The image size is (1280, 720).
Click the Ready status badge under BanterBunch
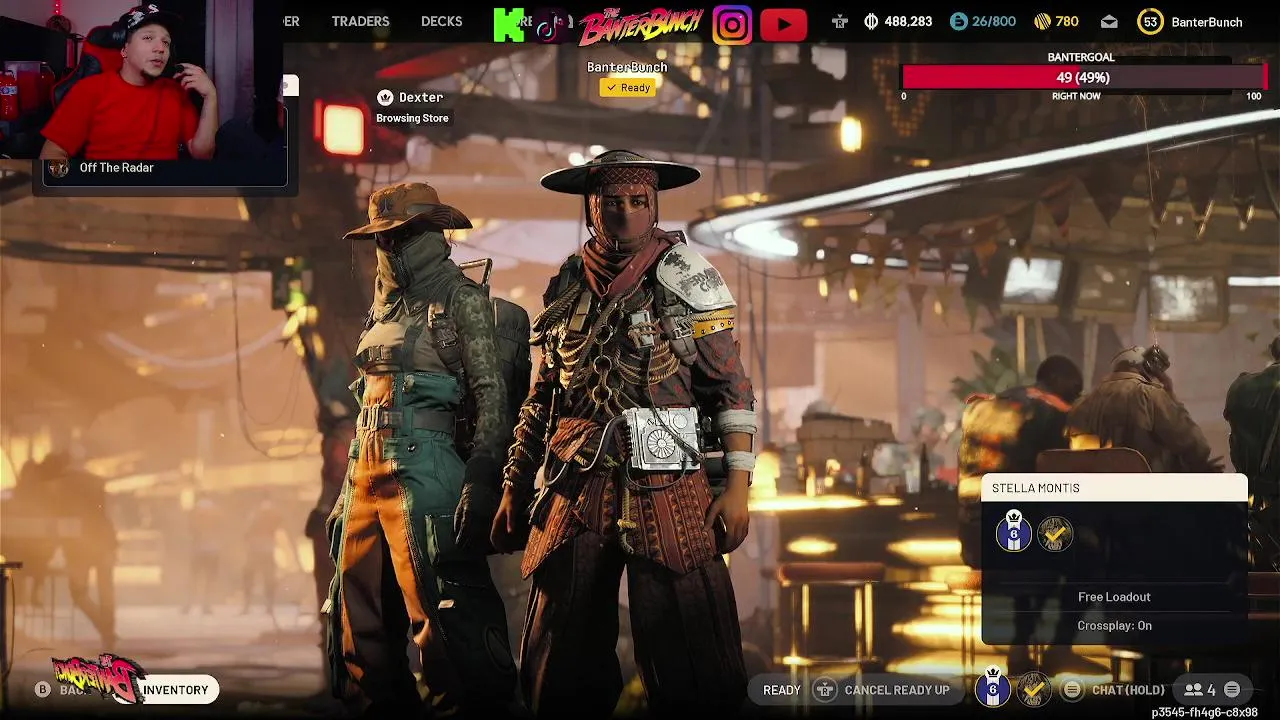click(627, 88)
